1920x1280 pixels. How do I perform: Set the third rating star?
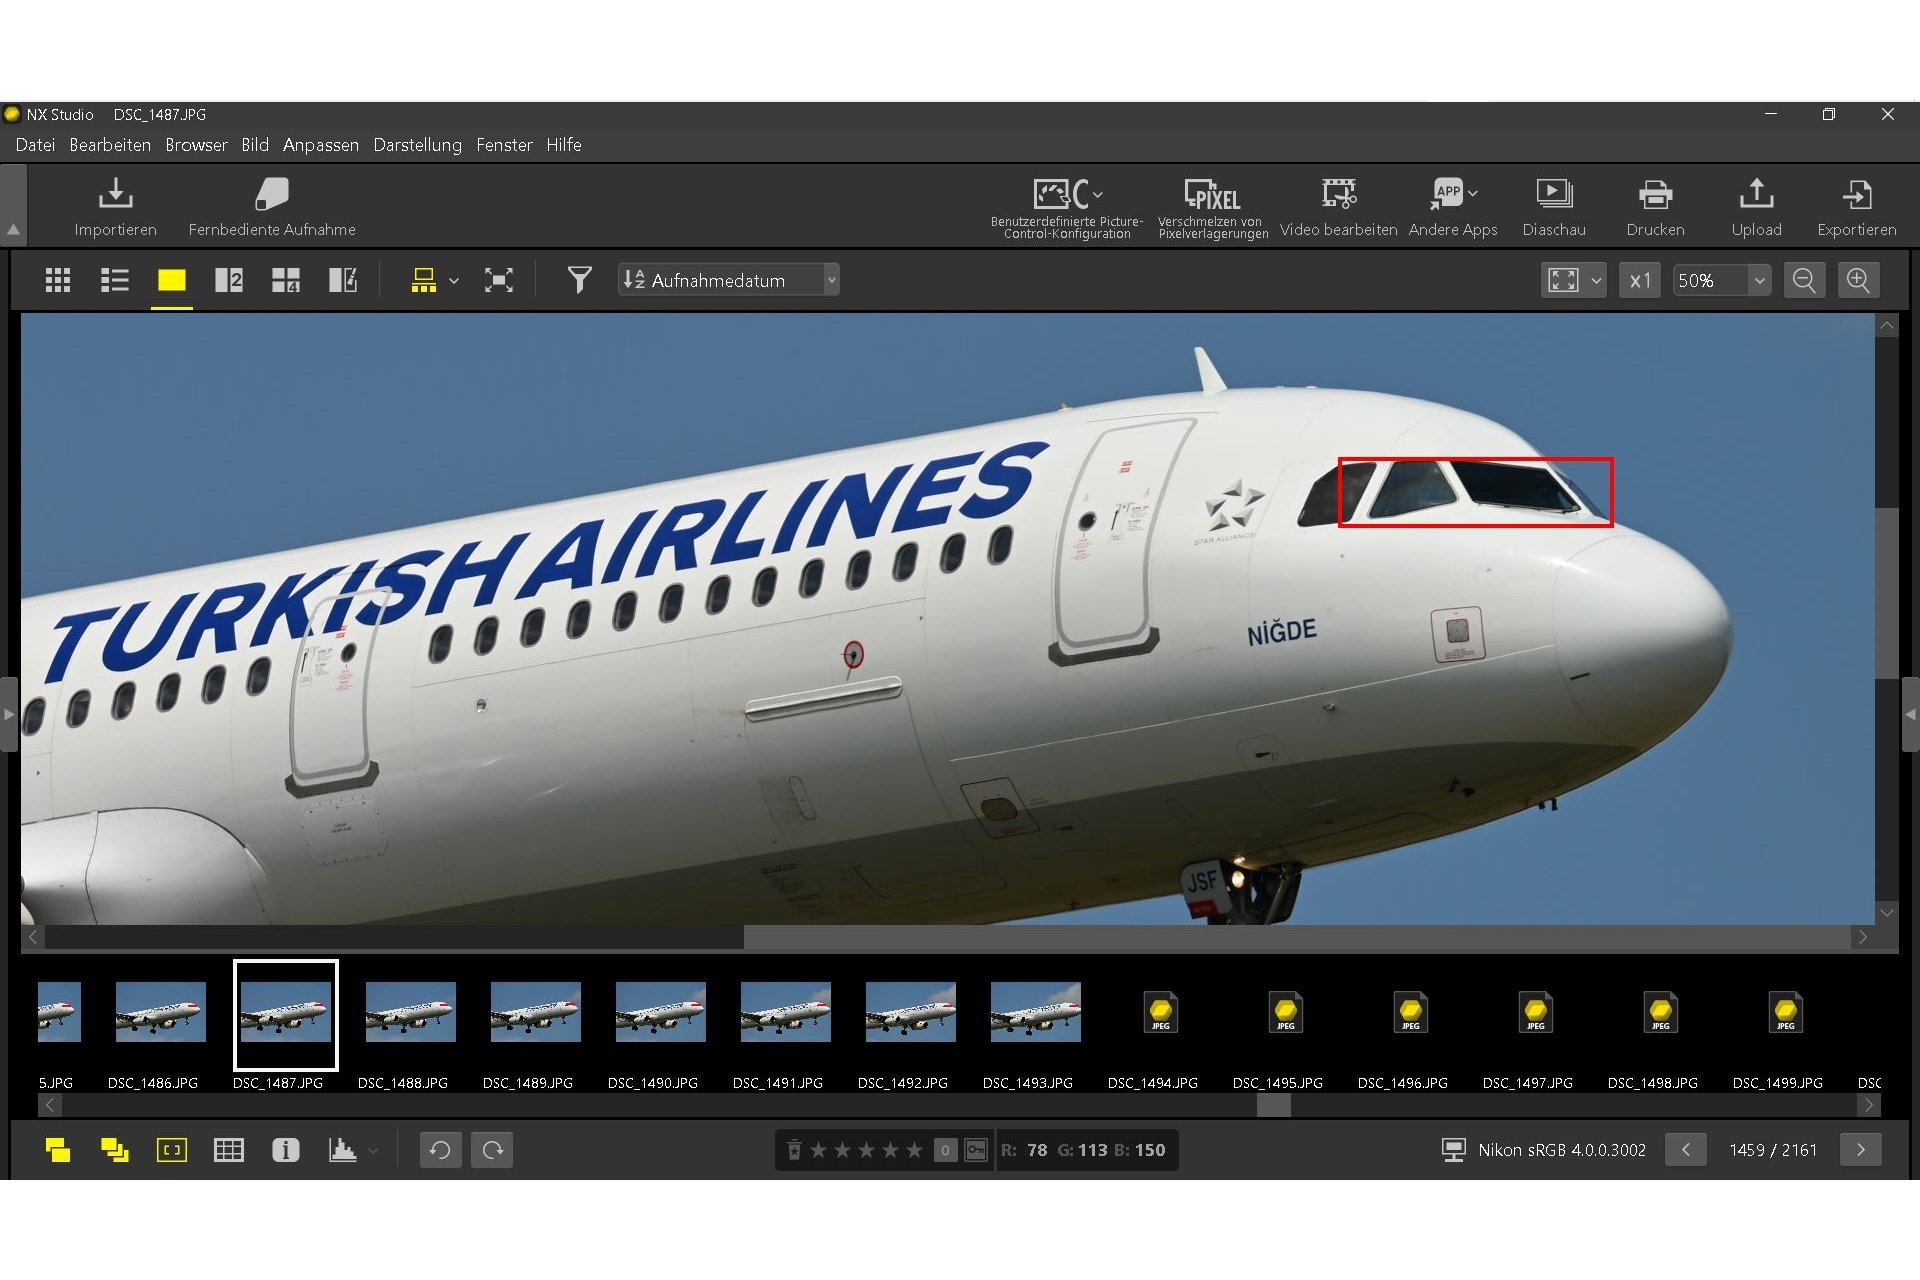(866, 1150)
